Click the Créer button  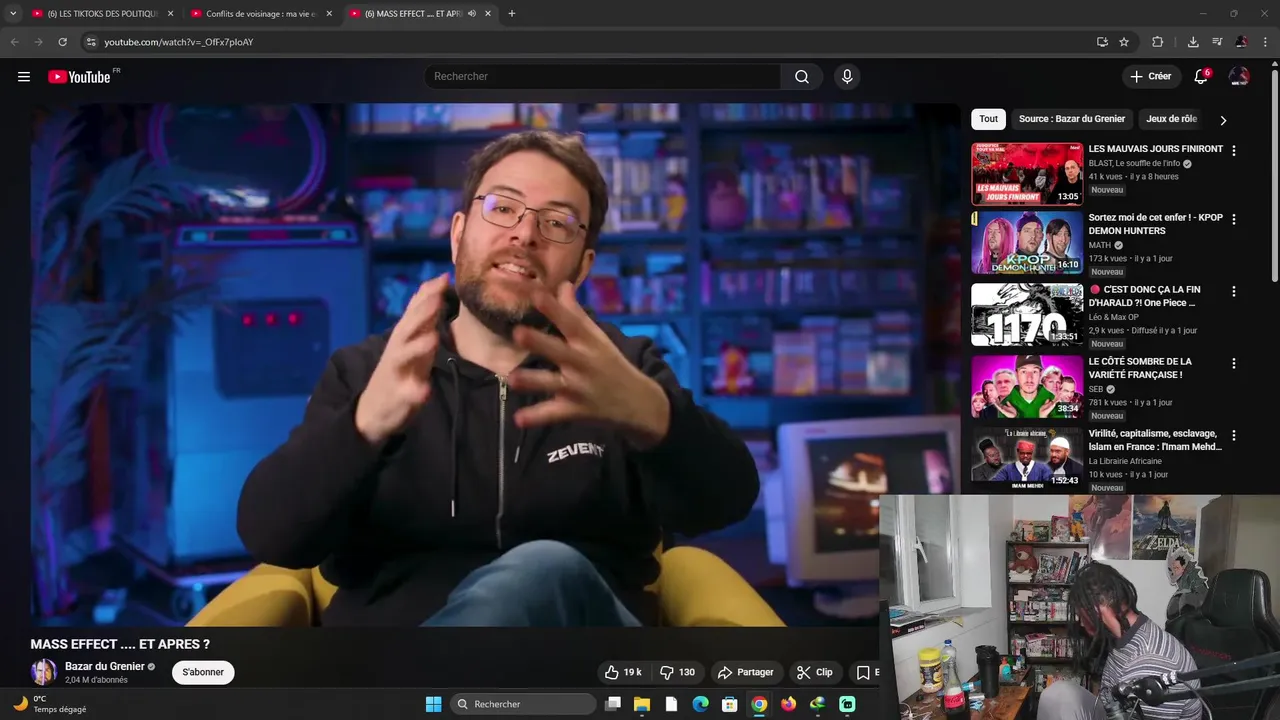tap(1150, 77)
